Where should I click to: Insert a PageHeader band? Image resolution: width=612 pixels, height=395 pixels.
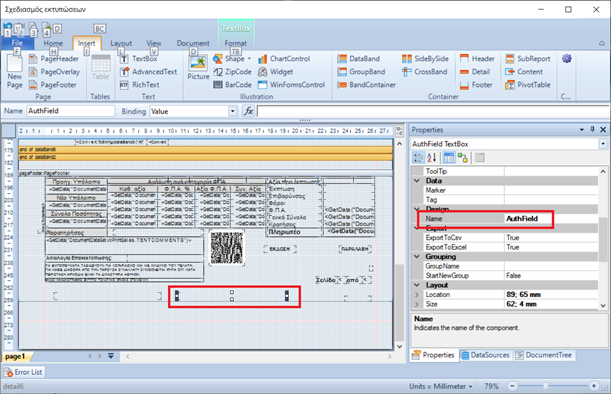click(54, 59)
